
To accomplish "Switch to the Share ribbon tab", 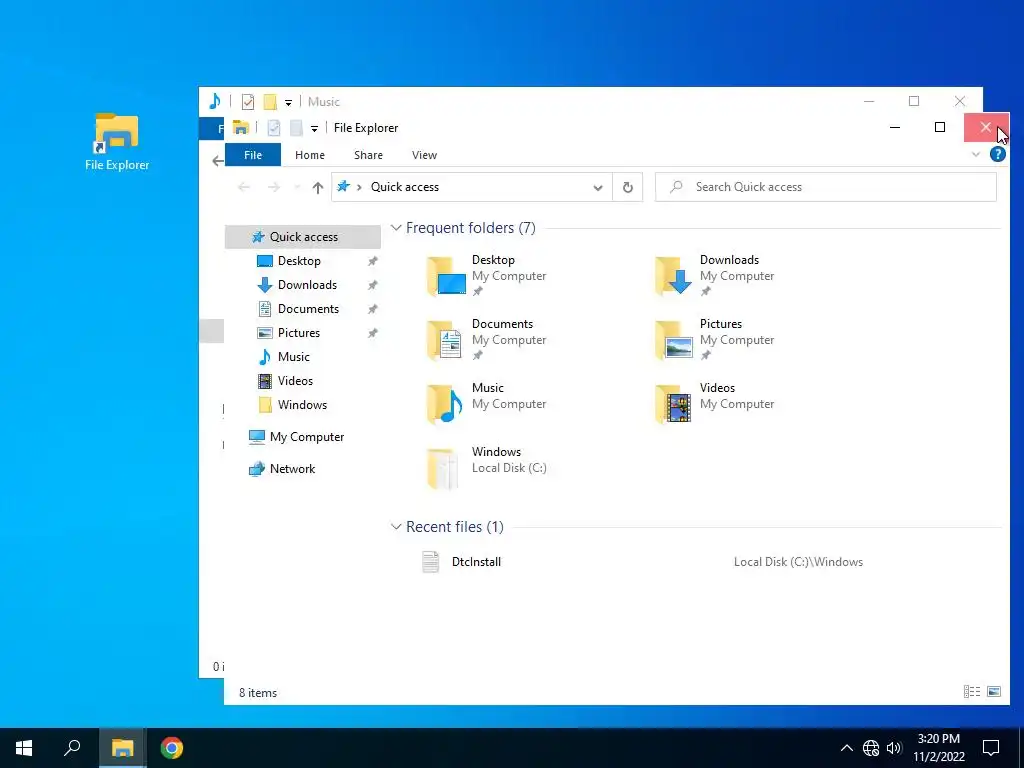I will click(368, 155).
